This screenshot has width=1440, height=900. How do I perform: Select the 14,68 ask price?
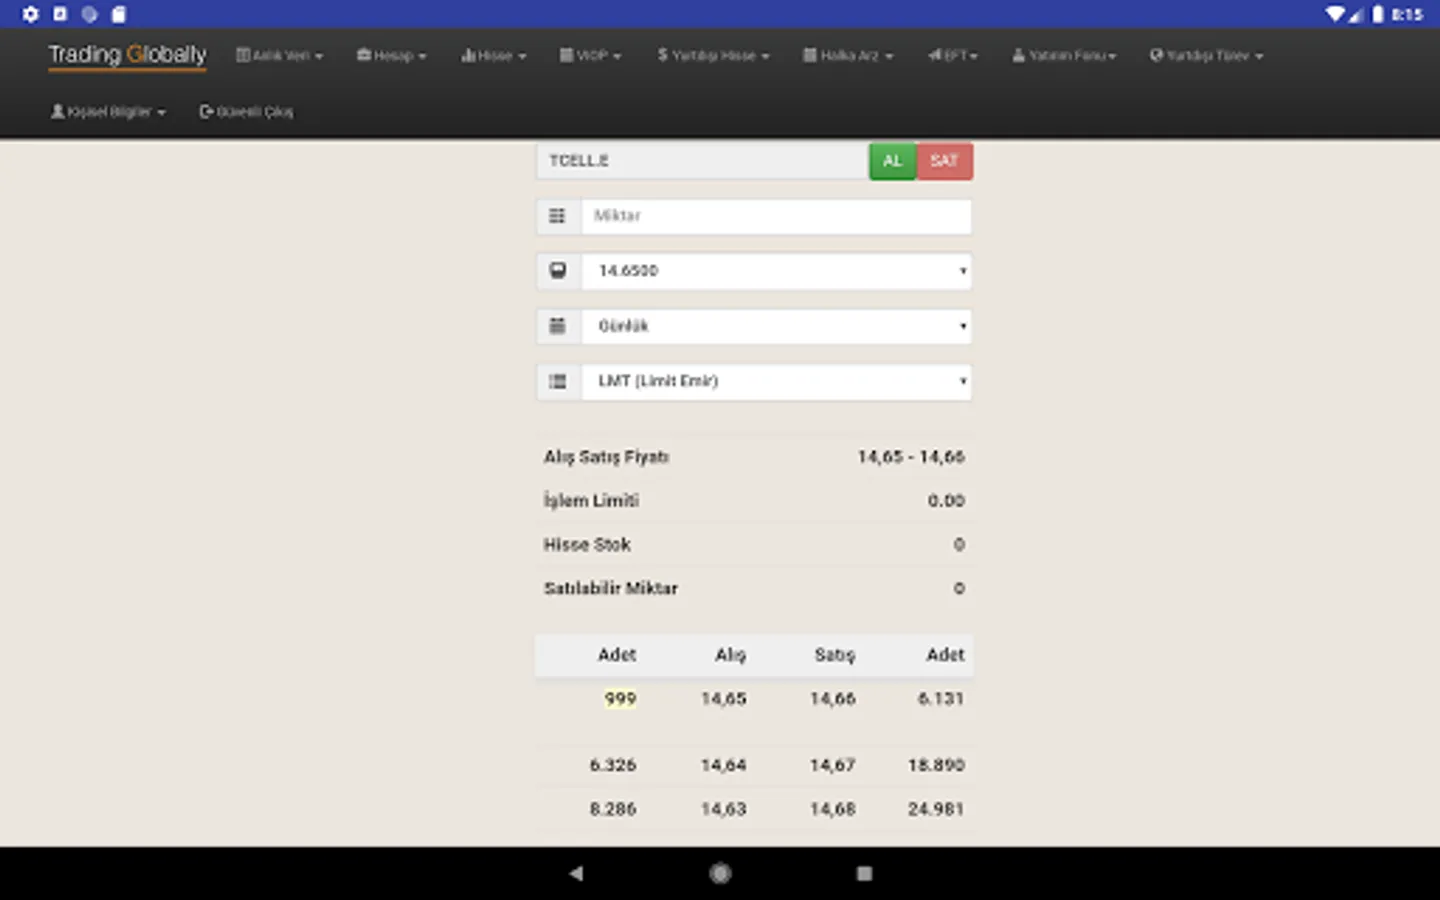pyautogui.click(x=833, y=809)
